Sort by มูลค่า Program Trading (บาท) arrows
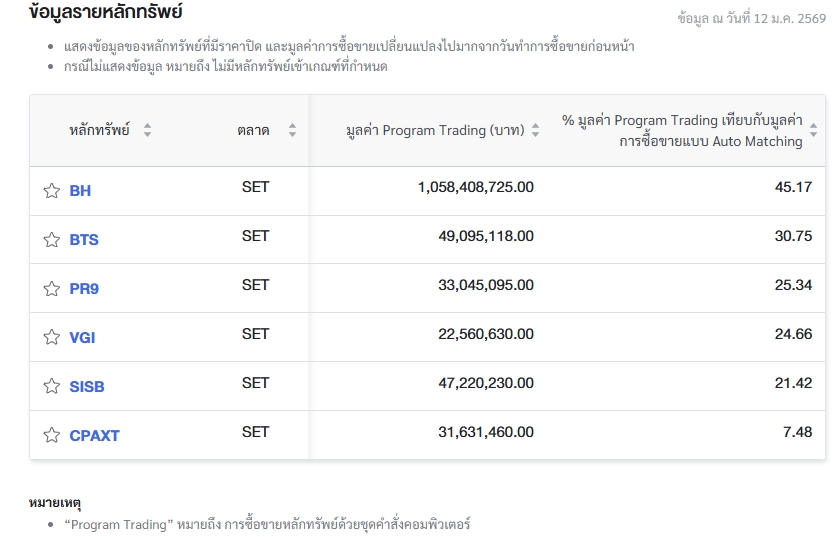 tap(535, 130)
